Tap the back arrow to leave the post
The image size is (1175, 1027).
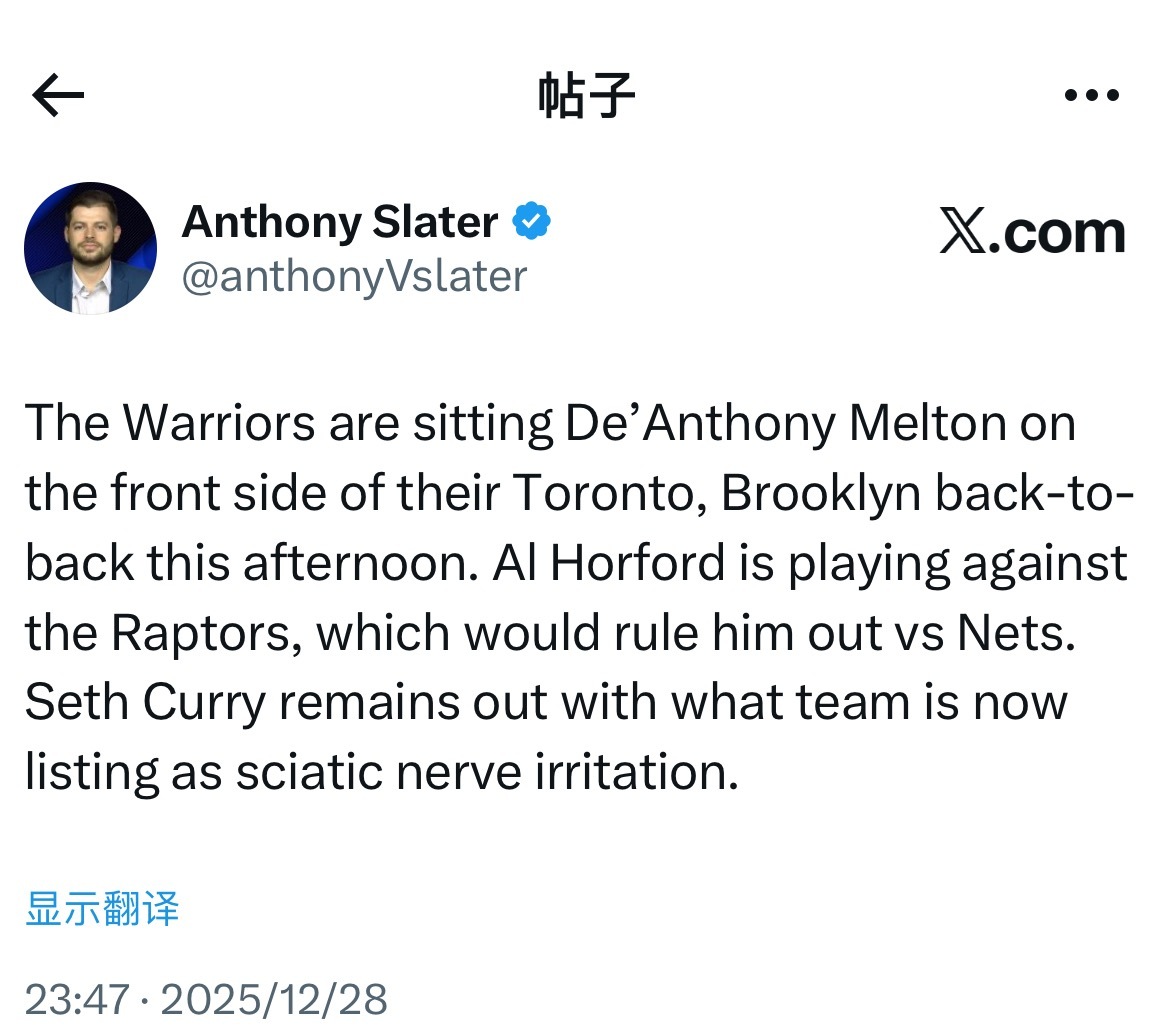pos(57,94)
